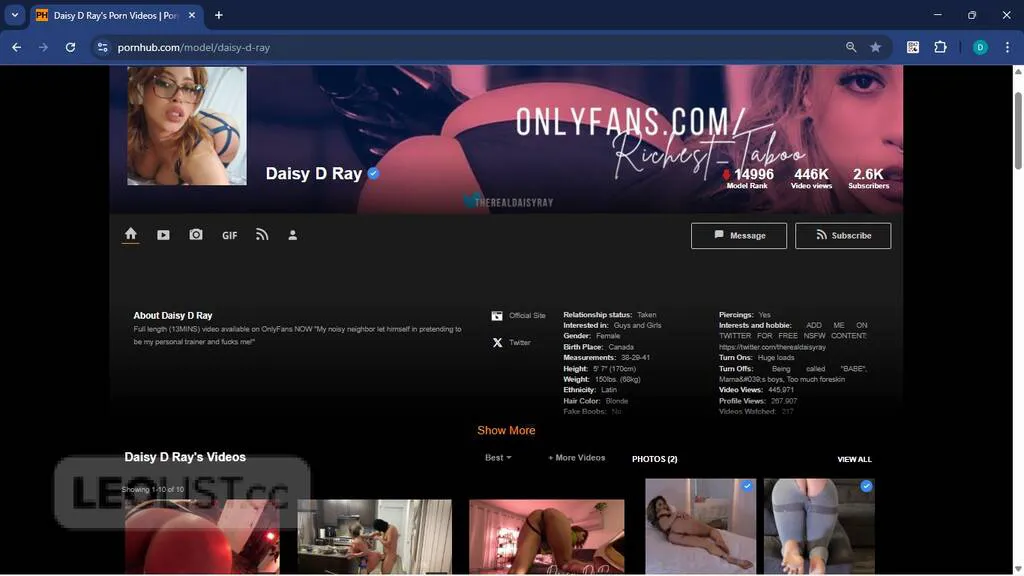
Task: Open the Chrome three-dot menu
Action: click(1007, 47)
